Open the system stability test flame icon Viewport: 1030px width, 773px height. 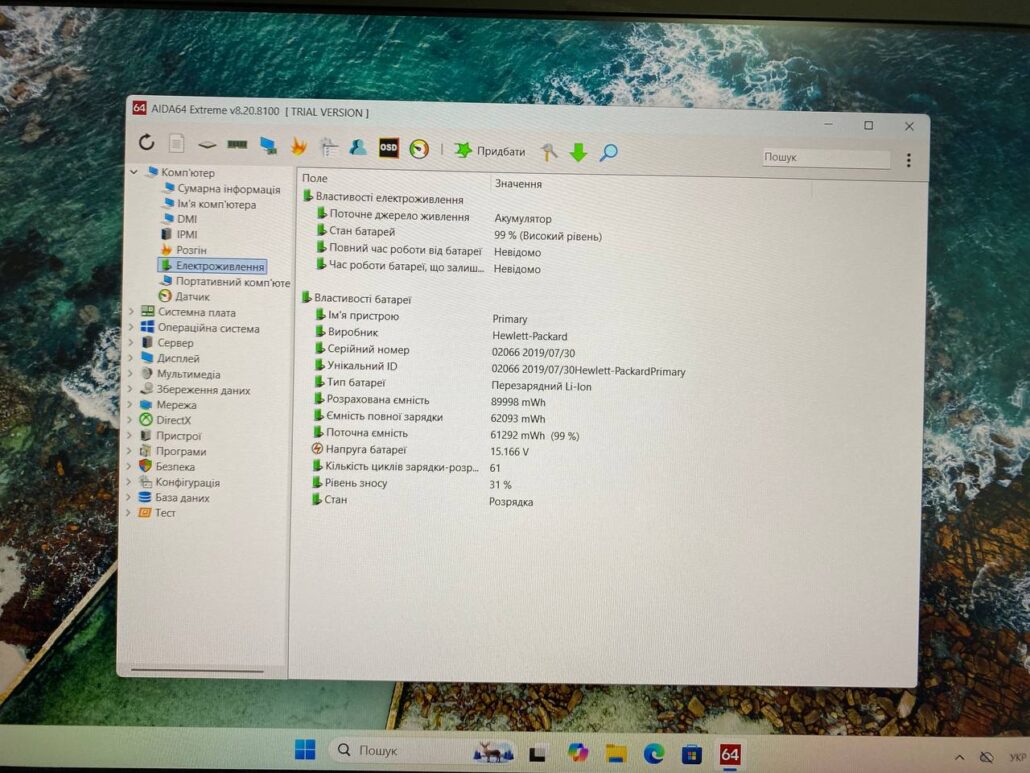298,147
